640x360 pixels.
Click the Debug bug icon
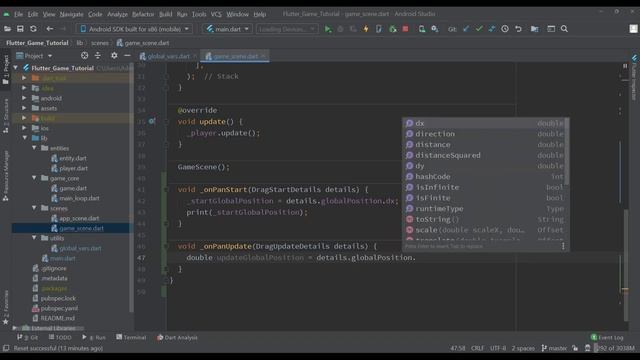(340, 29)
